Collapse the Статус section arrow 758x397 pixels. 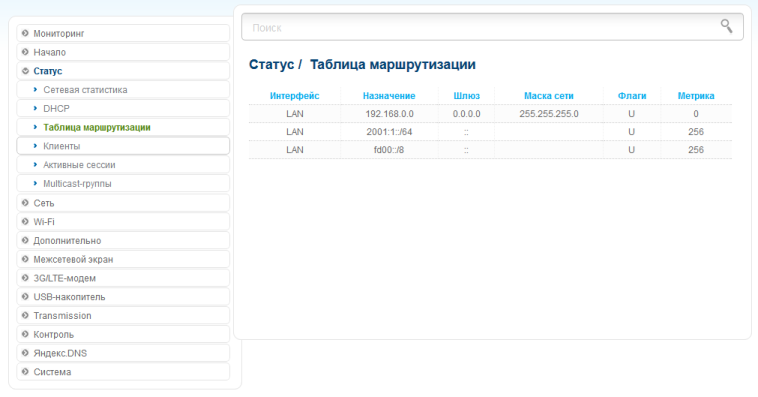click(25, 71)
